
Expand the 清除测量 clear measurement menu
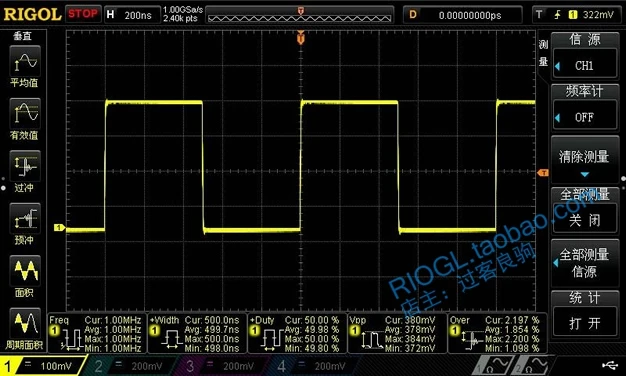click(584, 160)
